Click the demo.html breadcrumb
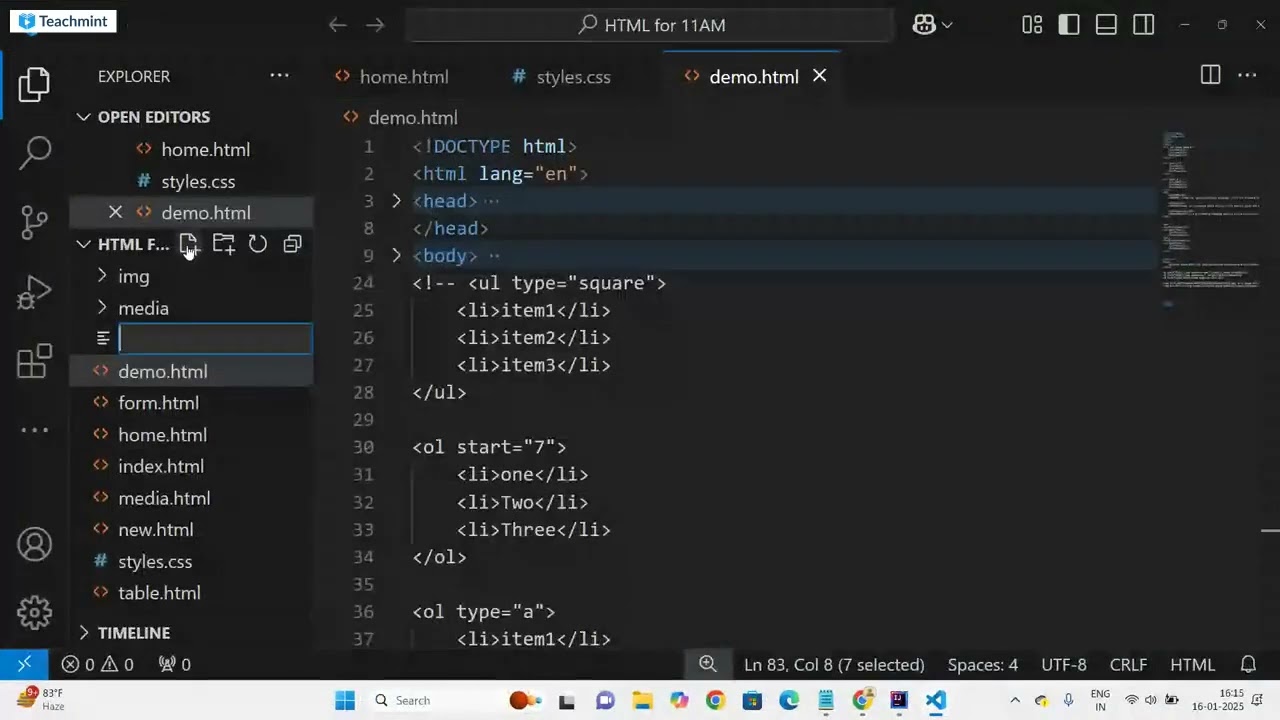 click(412, 118)
